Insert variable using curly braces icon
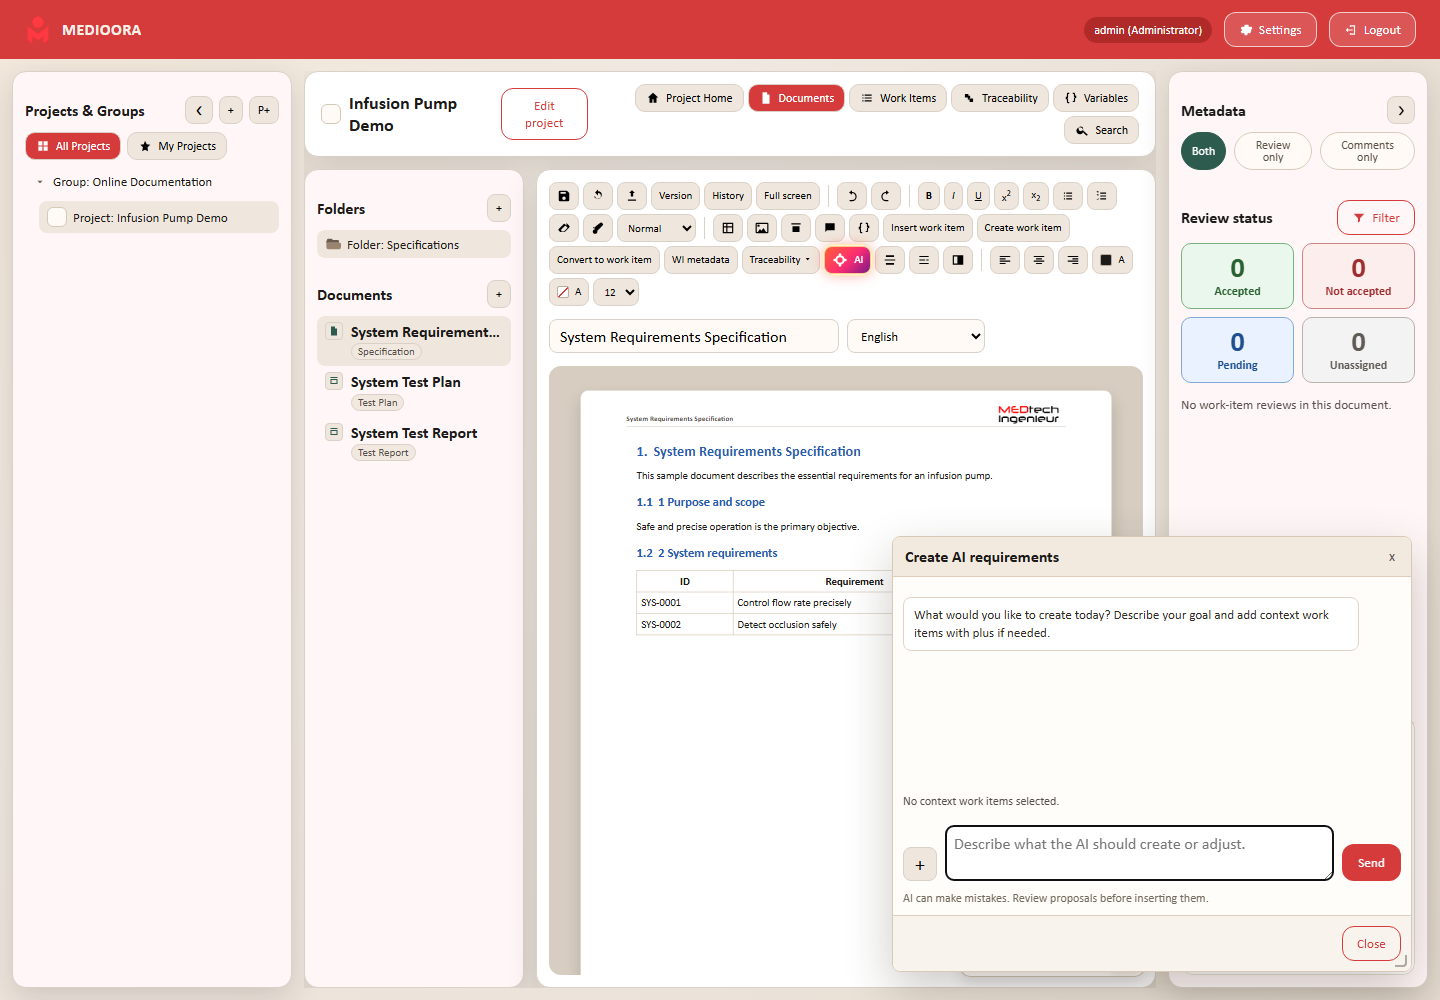The image size is (1440, 1000). [864, 228]
